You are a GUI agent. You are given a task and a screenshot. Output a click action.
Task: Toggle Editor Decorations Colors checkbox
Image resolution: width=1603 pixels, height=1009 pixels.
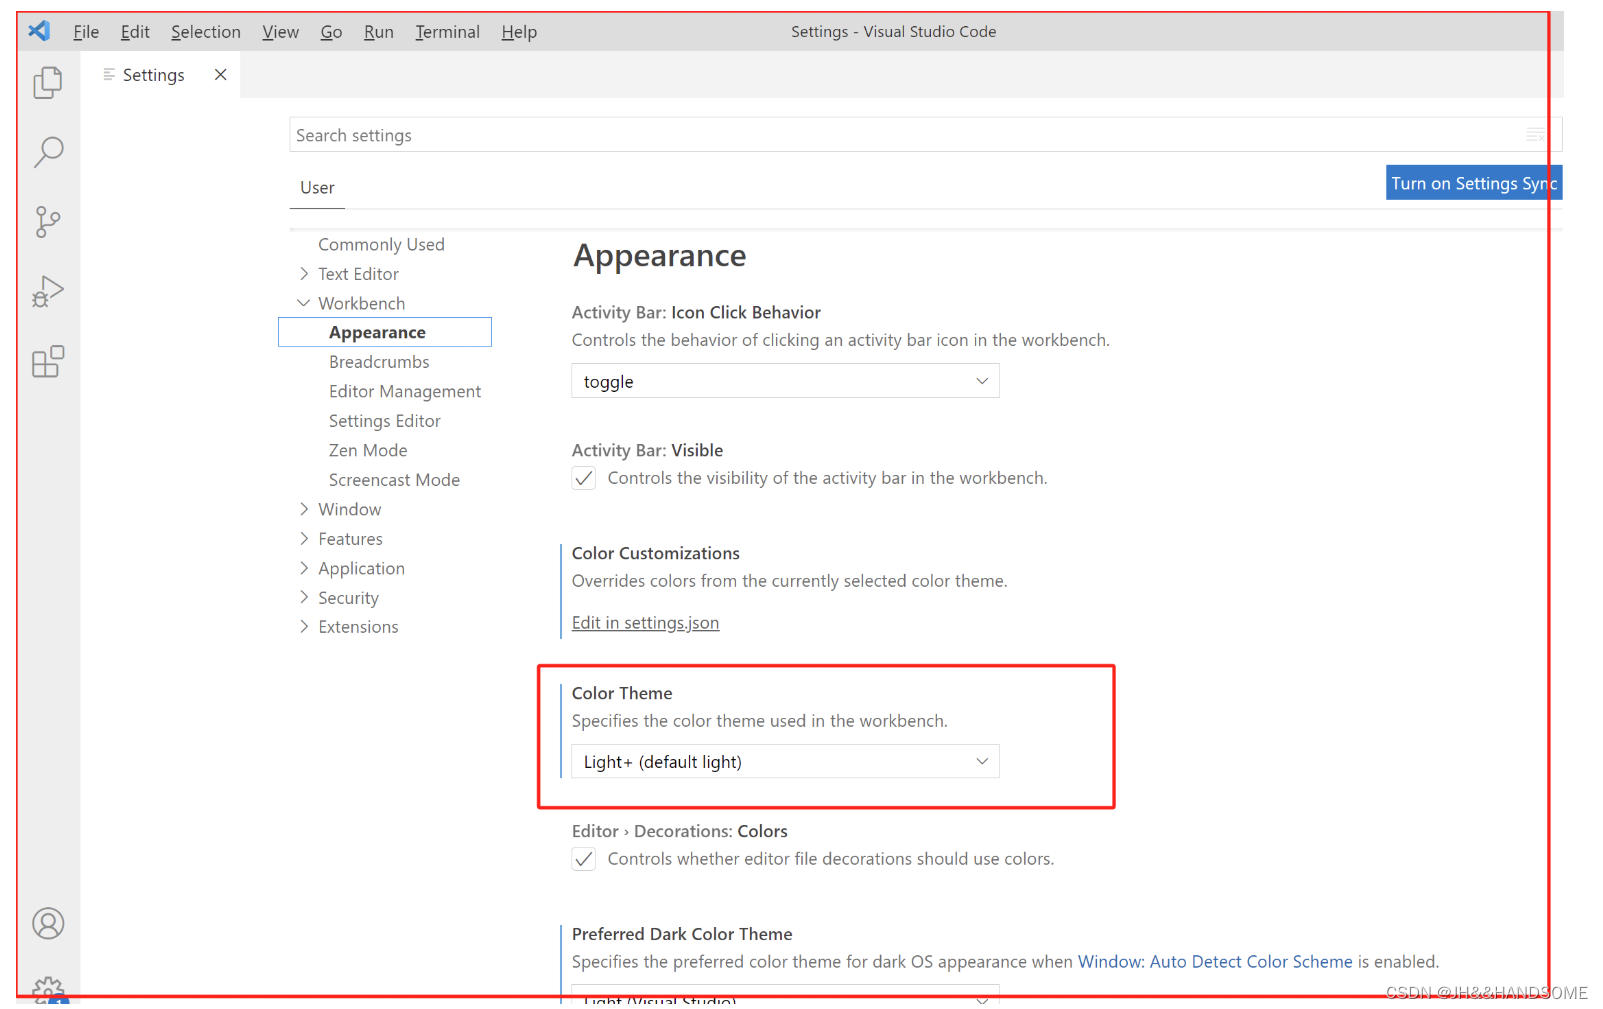(584, 859)
